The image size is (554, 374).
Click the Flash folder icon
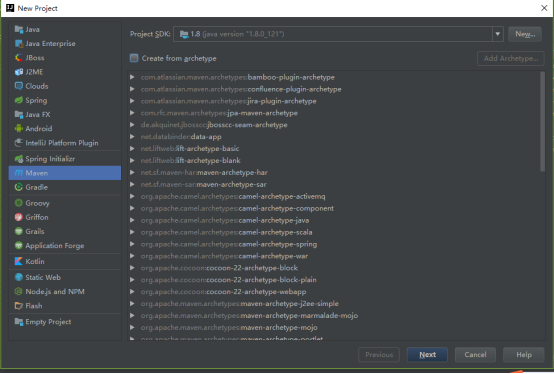tap(19, 306)
